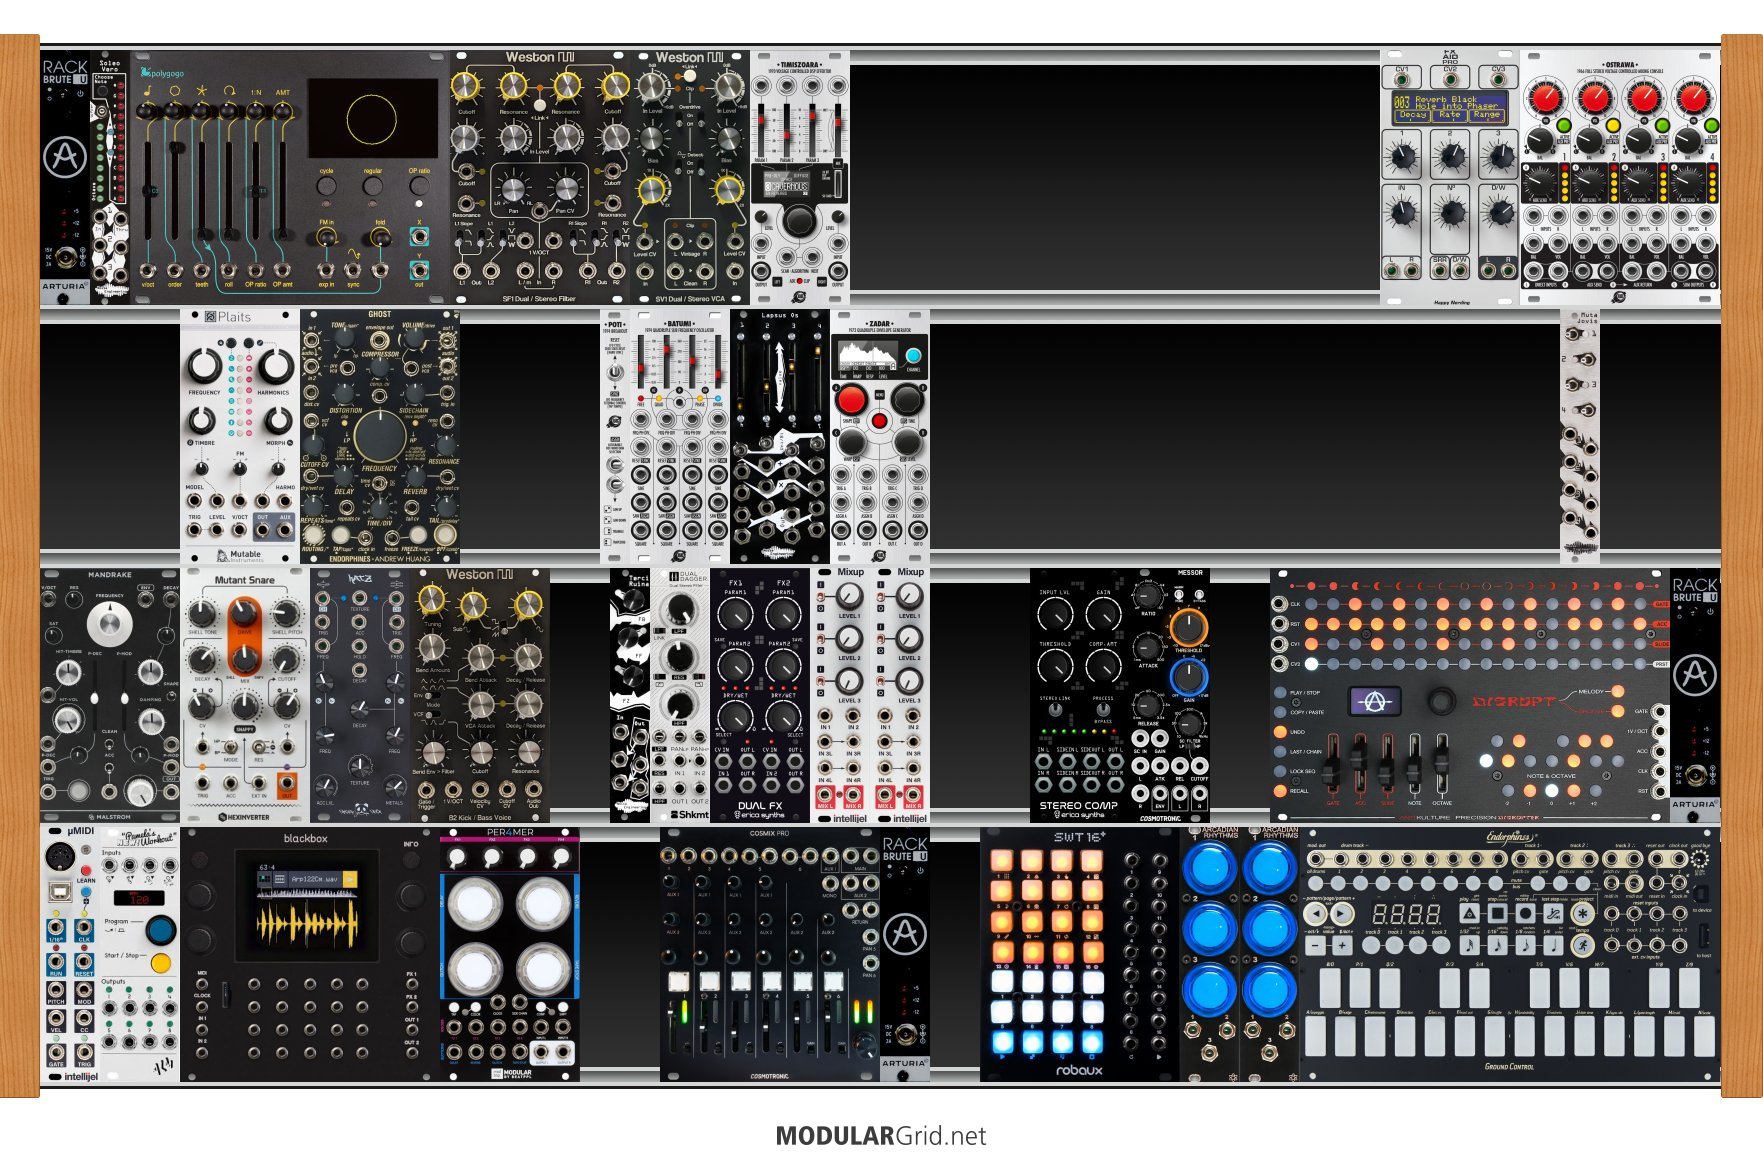This screenshot has width=1763, height=1157.
Task: Select the SWT16+ pad sequencer module
Action: click(x=1080, y=954)
